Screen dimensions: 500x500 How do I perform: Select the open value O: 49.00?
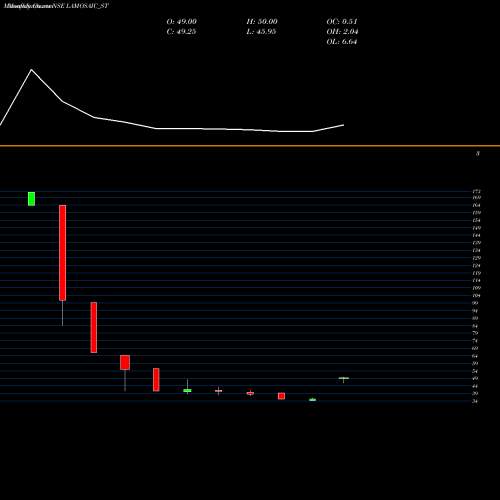182,22
